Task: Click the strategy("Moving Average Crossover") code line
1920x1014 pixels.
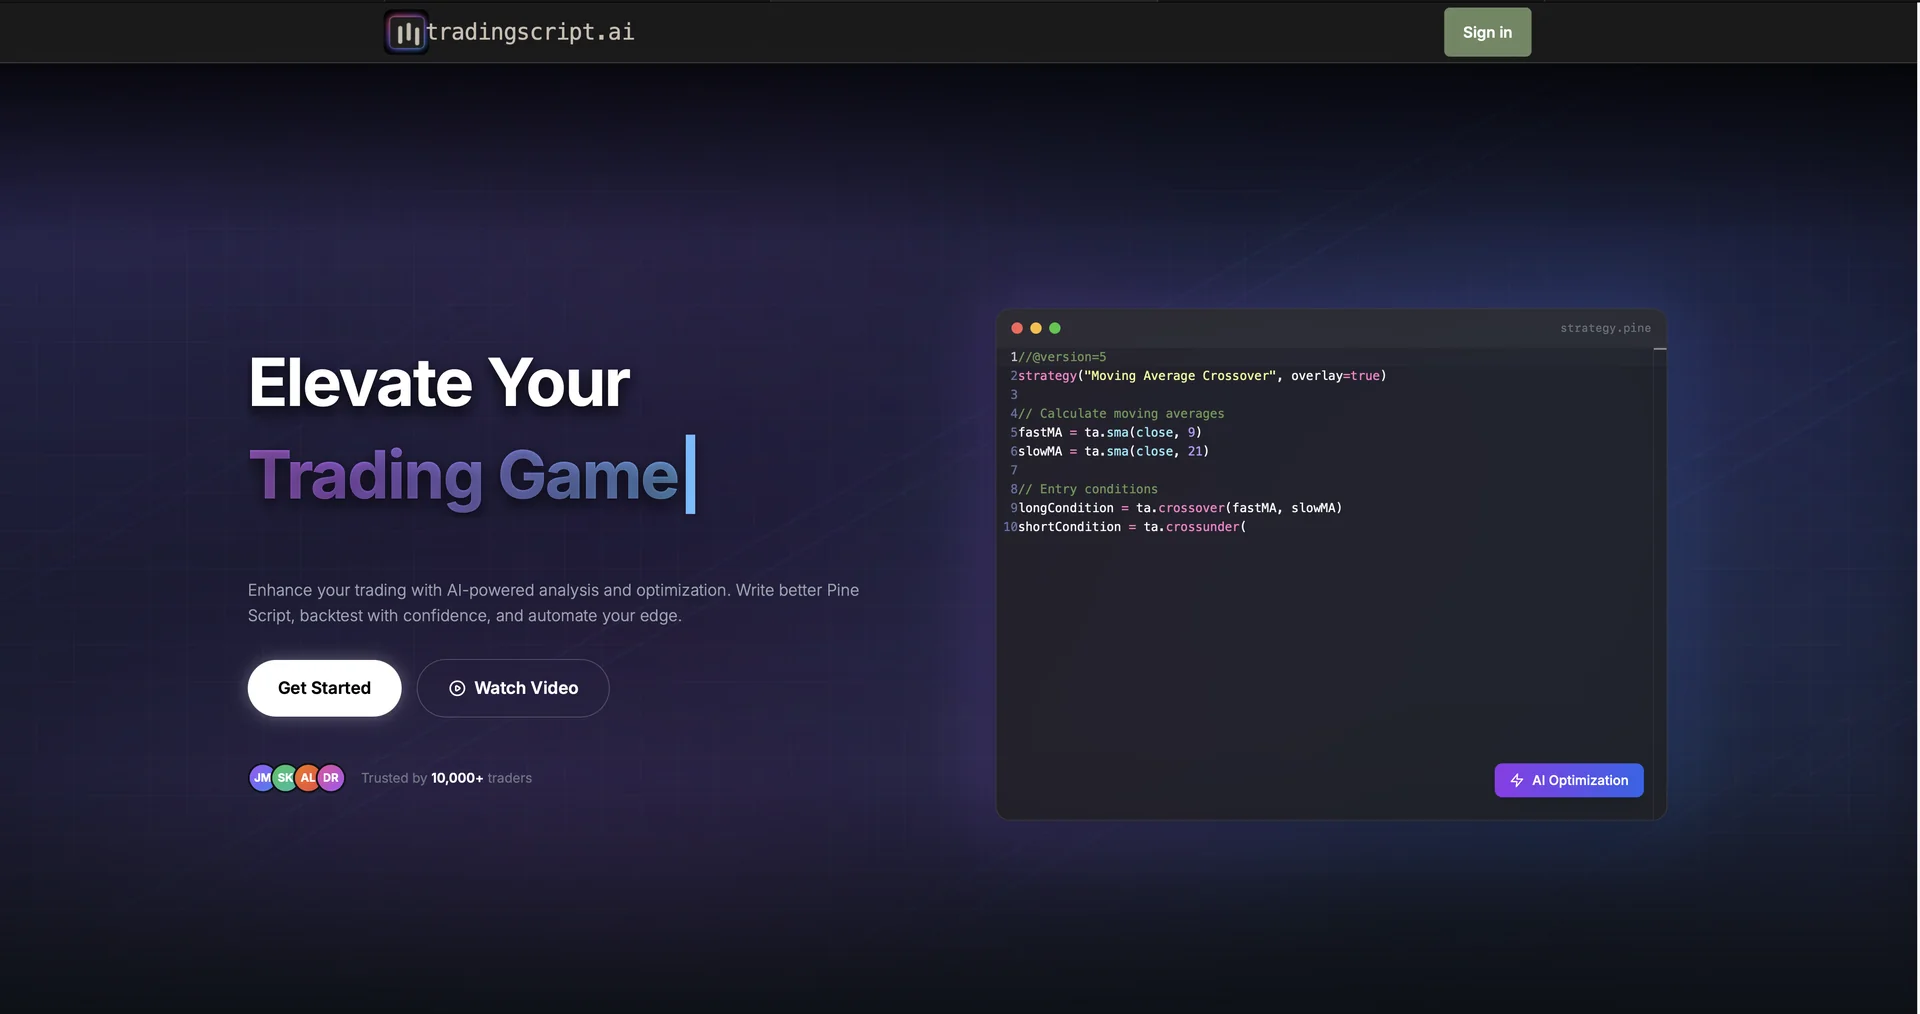Action: coord(1202,376)
